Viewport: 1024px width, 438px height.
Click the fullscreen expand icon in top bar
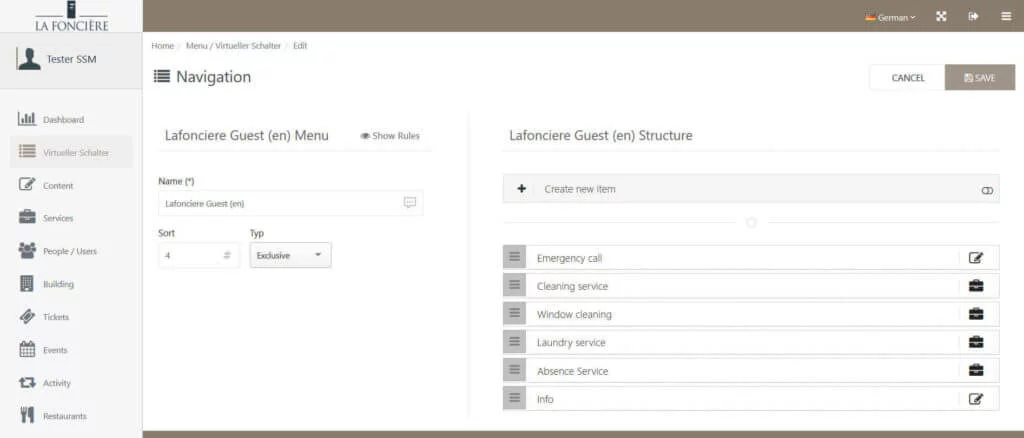tap(941, 17)
